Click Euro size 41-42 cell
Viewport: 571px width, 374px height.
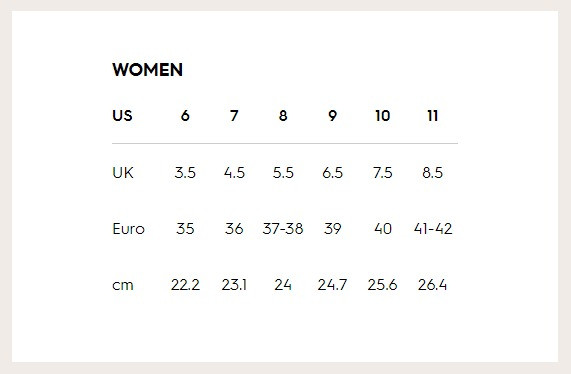433,229
